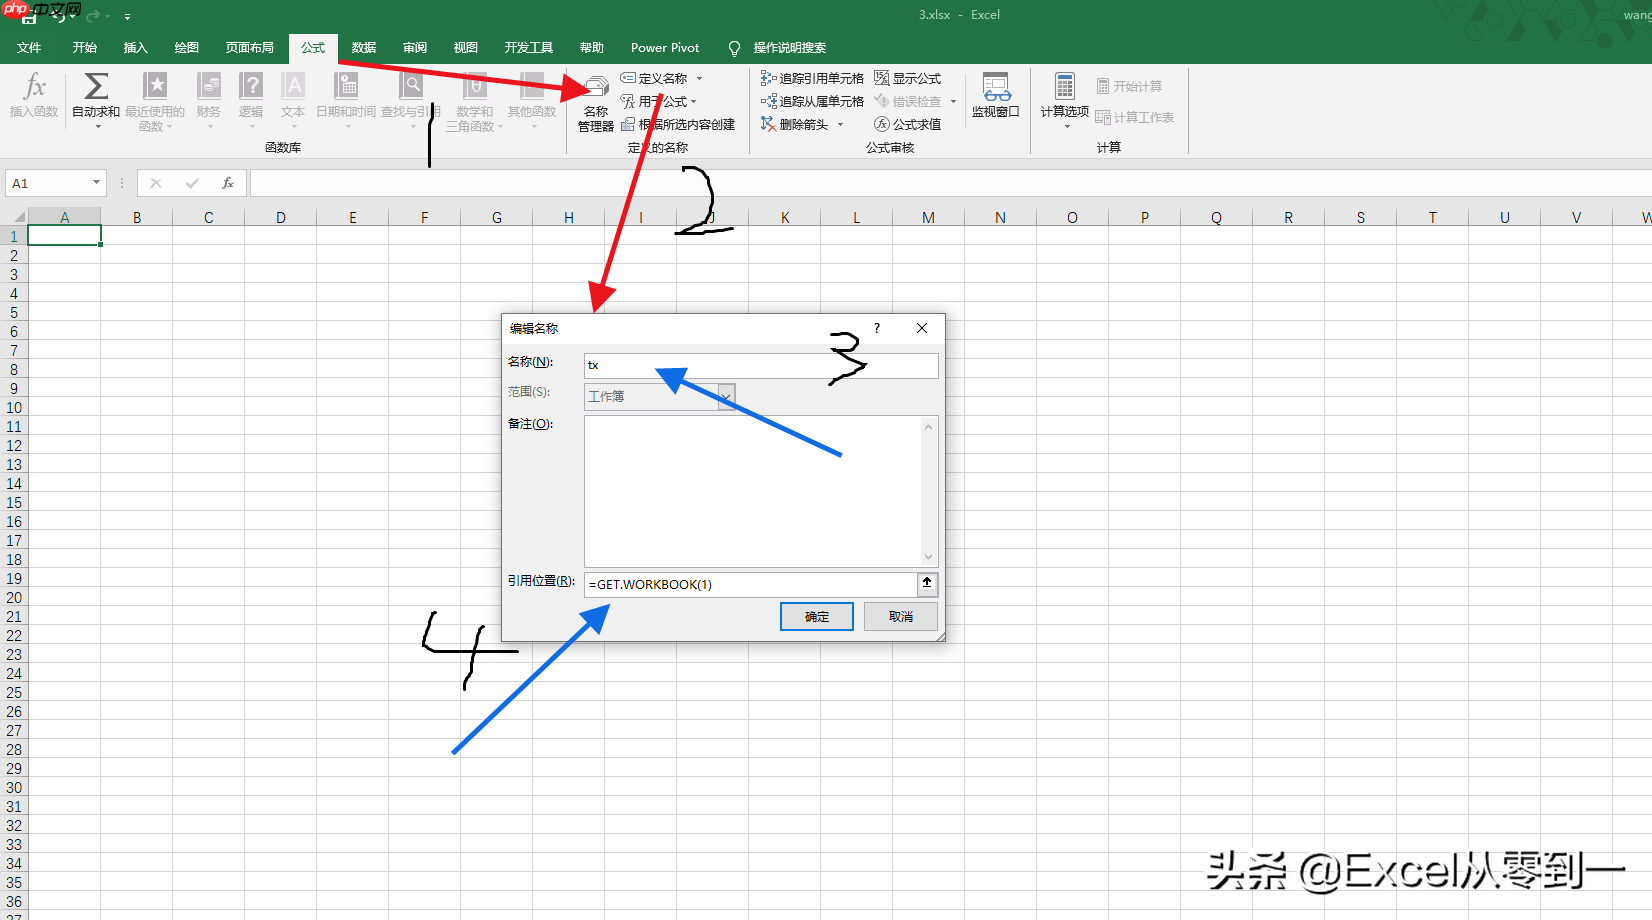This screenshot has width=1652, height=920.
Task: Click the collapse dialog button beside 引用位置
Action: click(x=927, y=584)
